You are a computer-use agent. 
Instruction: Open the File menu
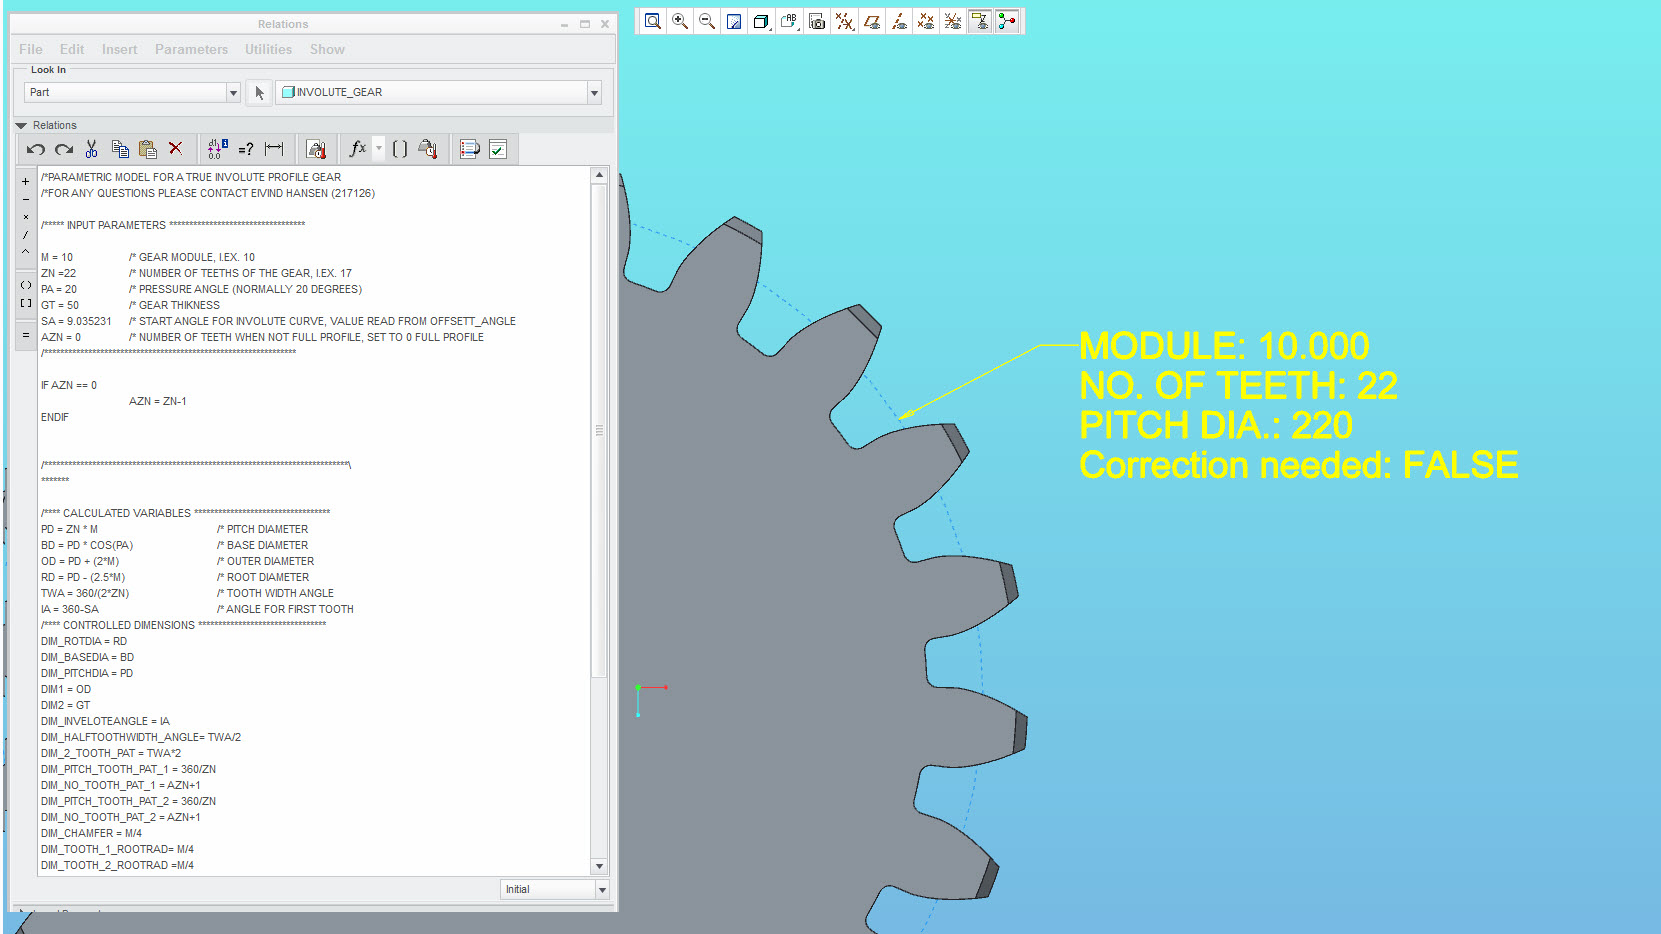pyautogui.click(x=31, y=49)
